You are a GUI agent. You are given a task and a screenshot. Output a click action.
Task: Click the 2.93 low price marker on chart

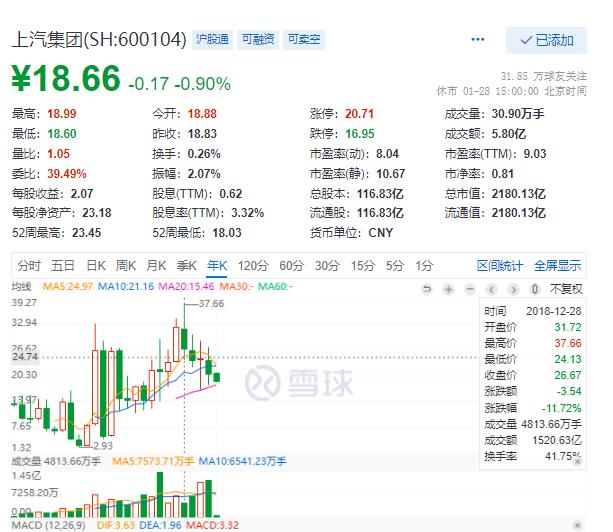coord(103,446)
